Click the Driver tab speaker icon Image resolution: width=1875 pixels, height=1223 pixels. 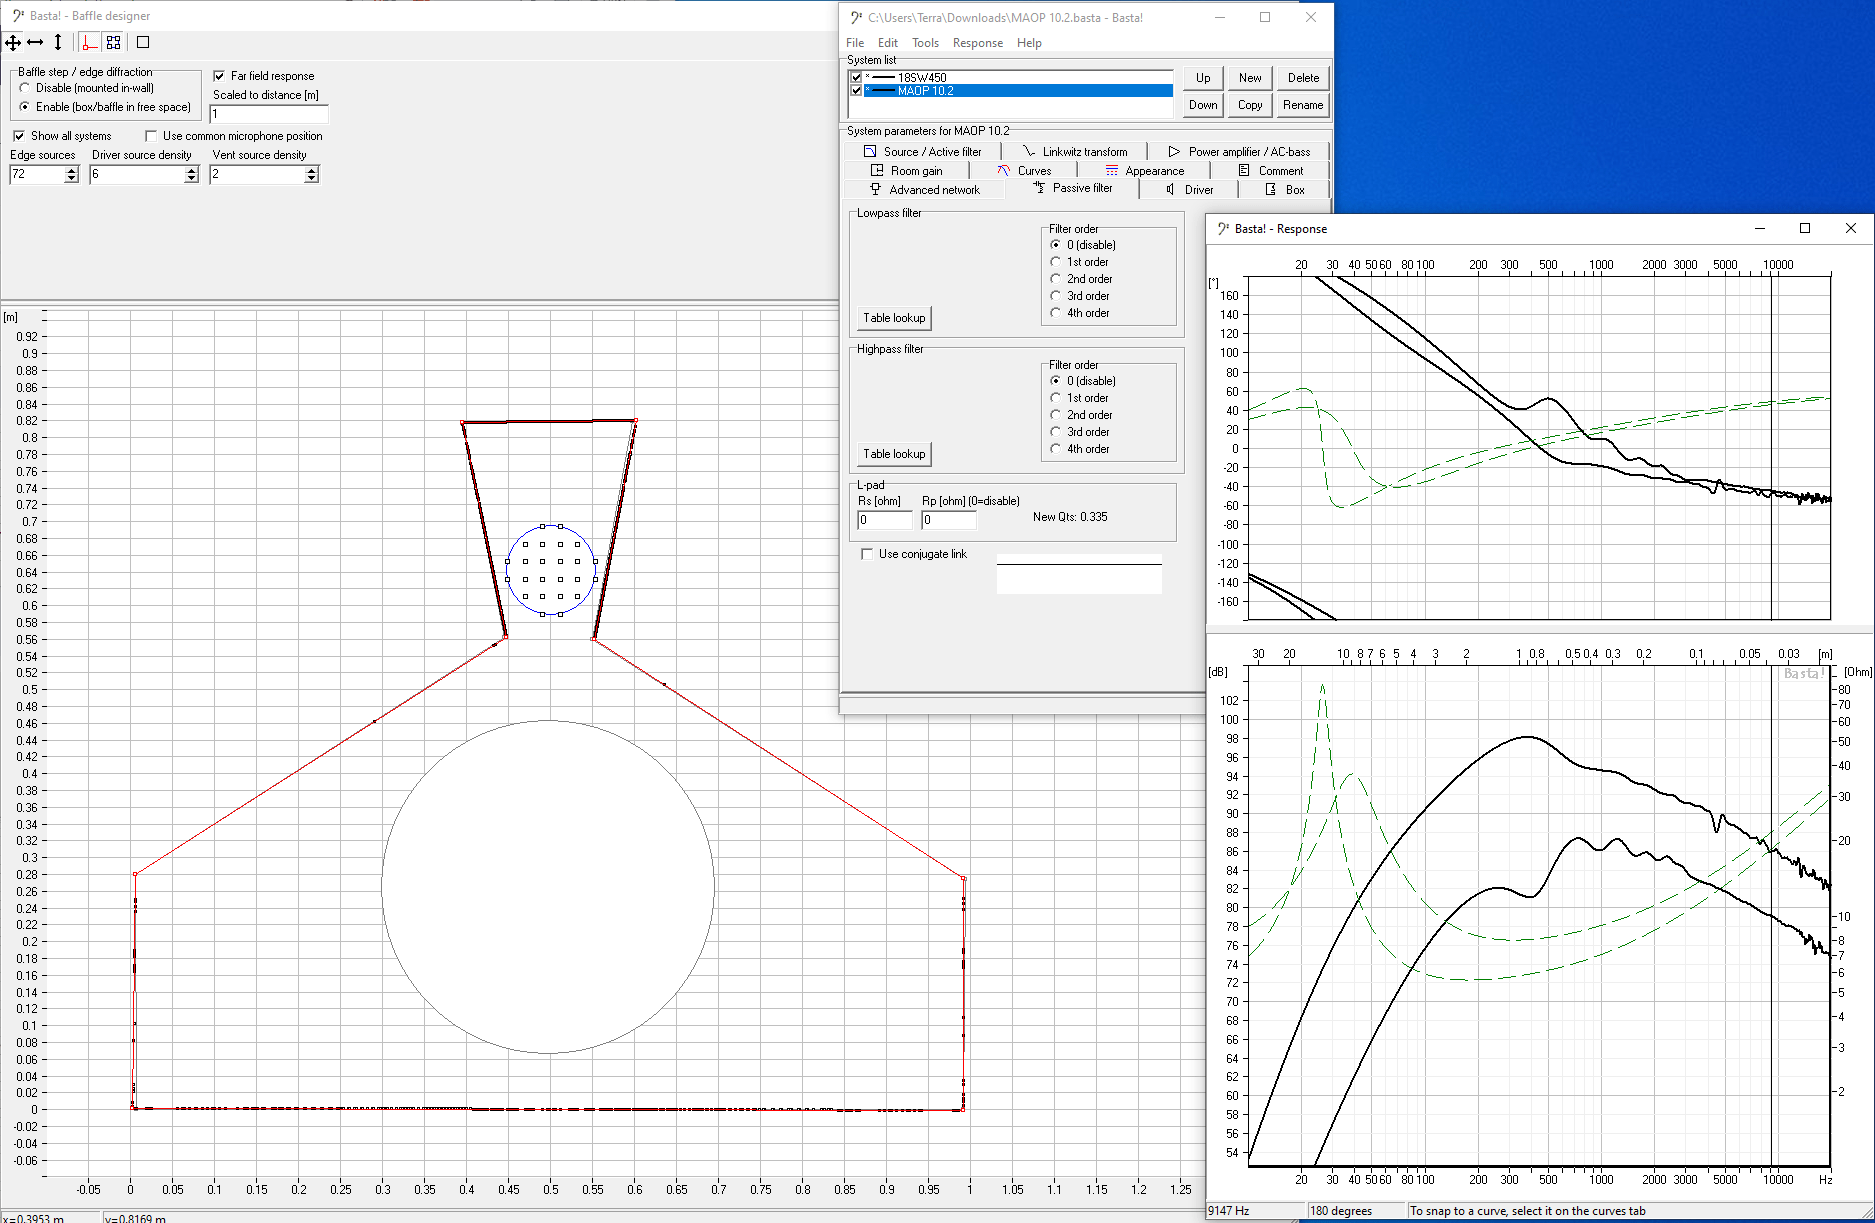pos(1171,190)
